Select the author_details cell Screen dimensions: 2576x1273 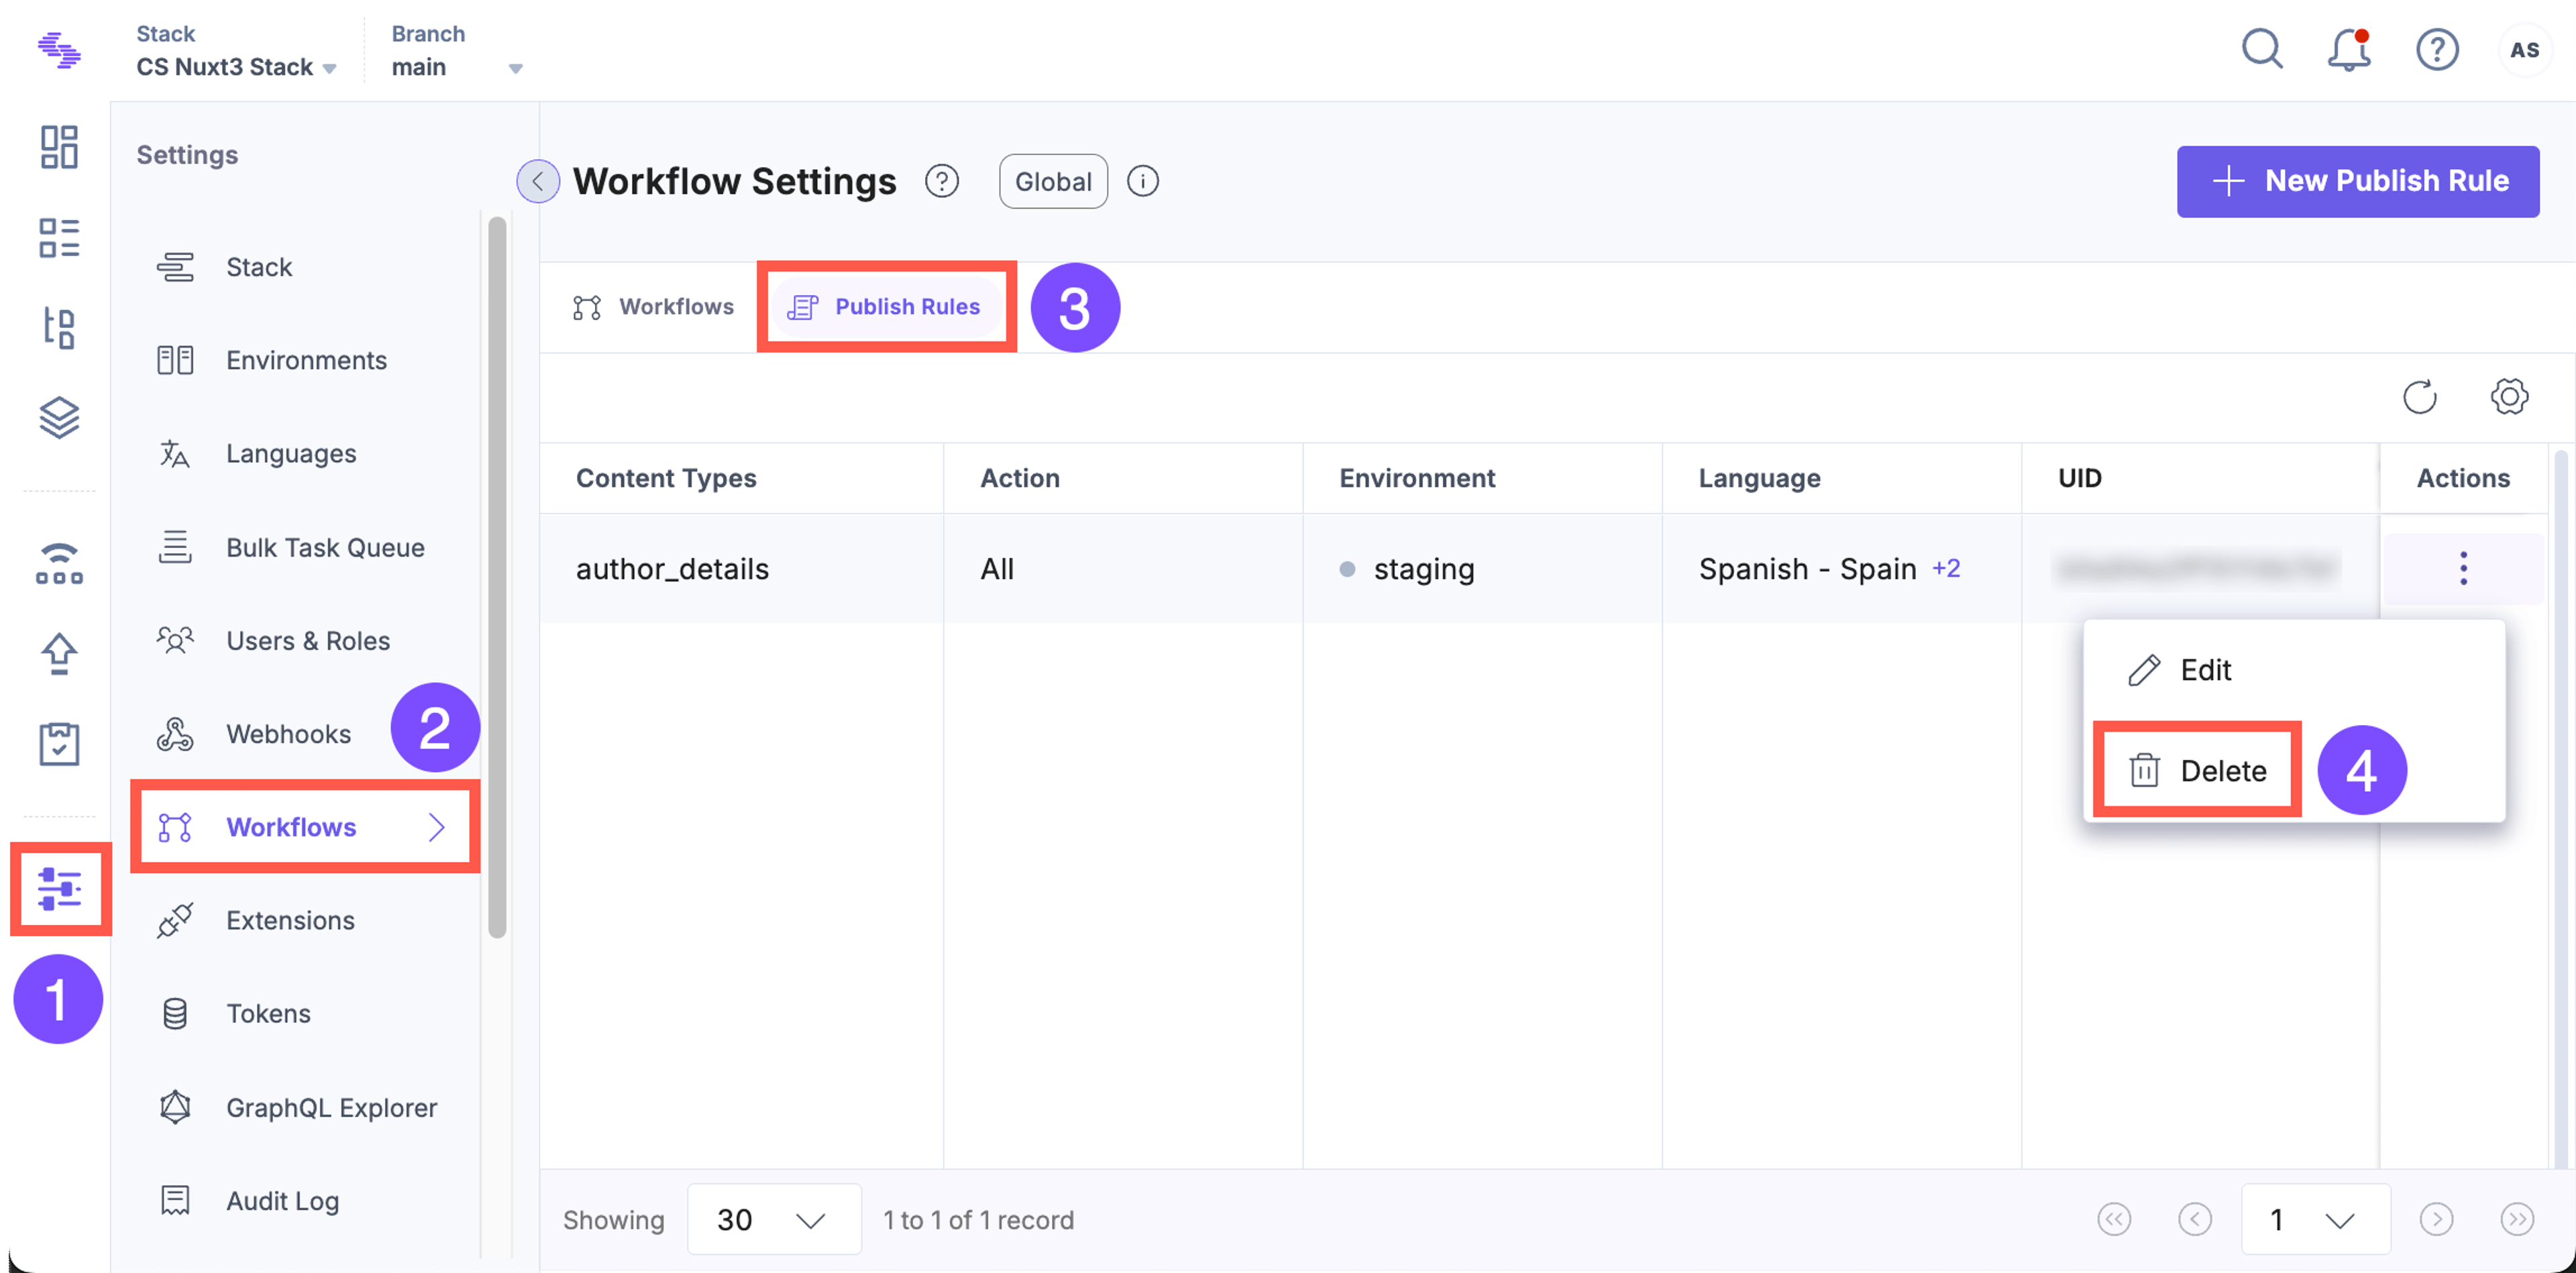[741, 569]
